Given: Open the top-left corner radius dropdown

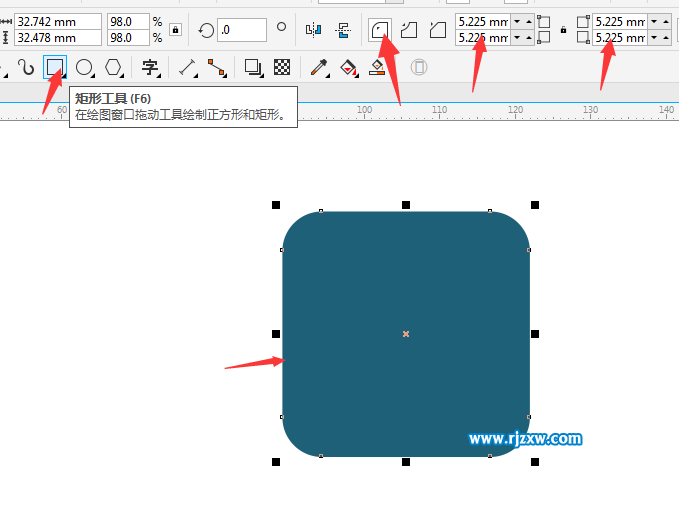Looking at the screenshot, I should tap(517, 22).
